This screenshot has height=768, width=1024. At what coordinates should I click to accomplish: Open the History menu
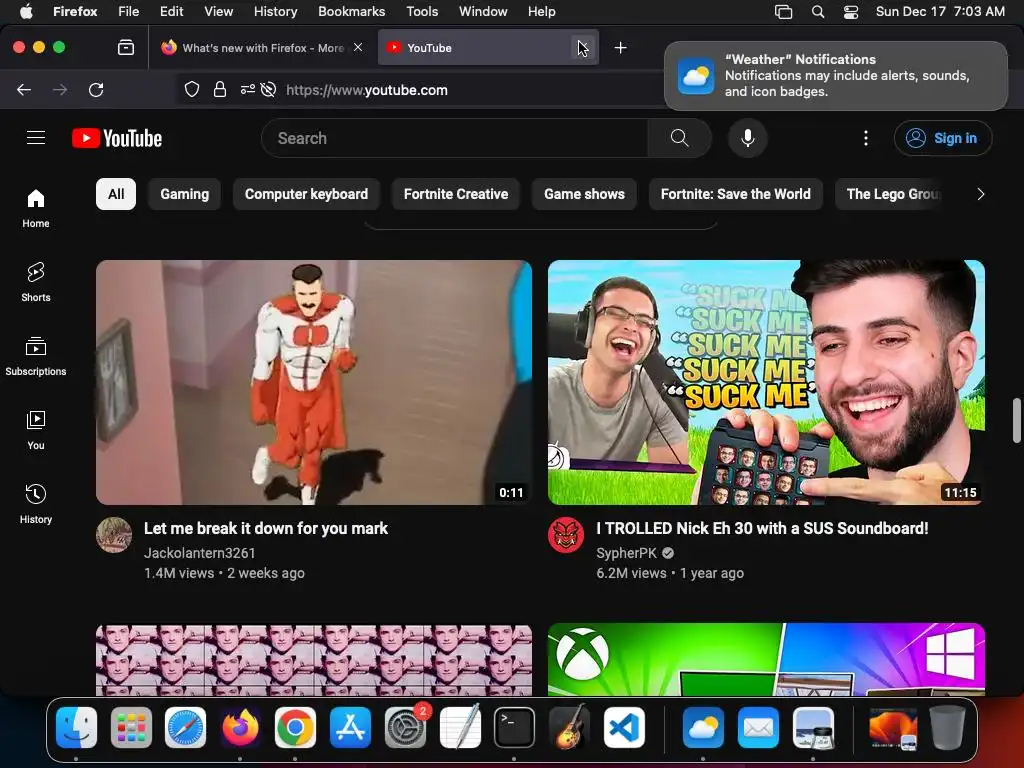[x=275, y=12]
